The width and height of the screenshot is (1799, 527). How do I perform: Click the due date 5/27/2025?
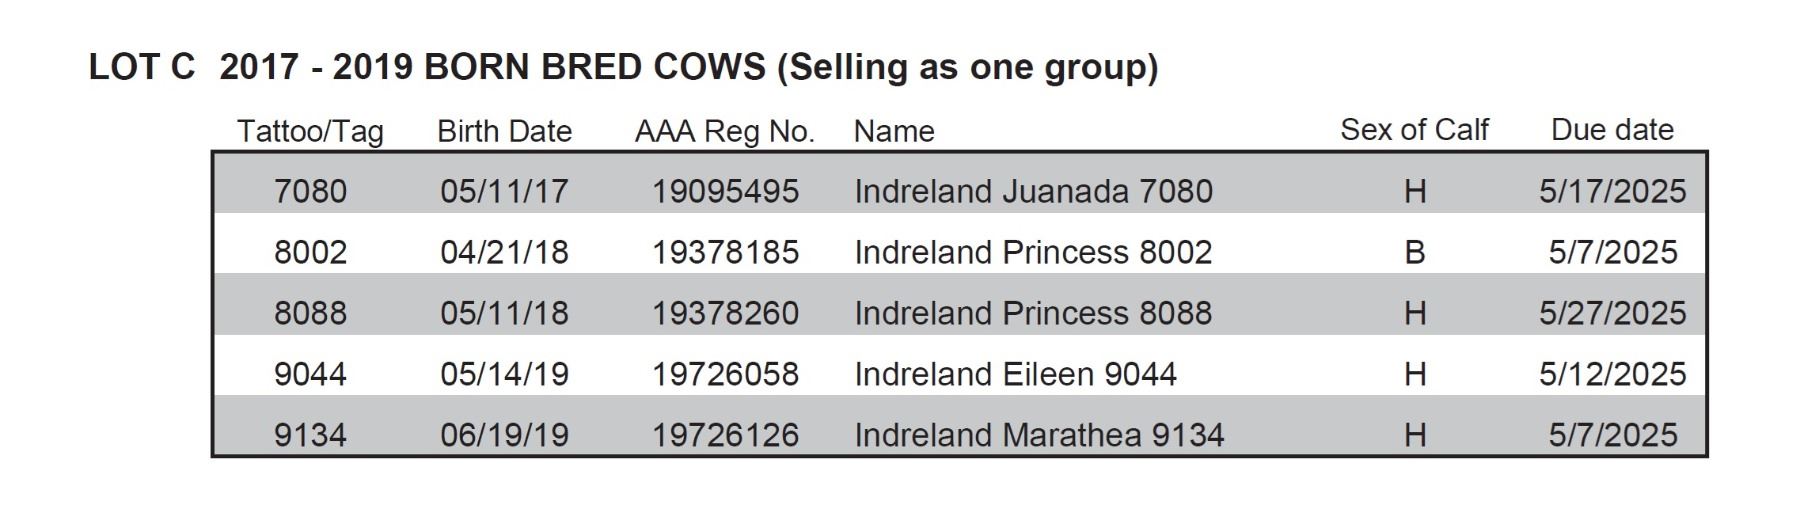[x=1612, y=313]
